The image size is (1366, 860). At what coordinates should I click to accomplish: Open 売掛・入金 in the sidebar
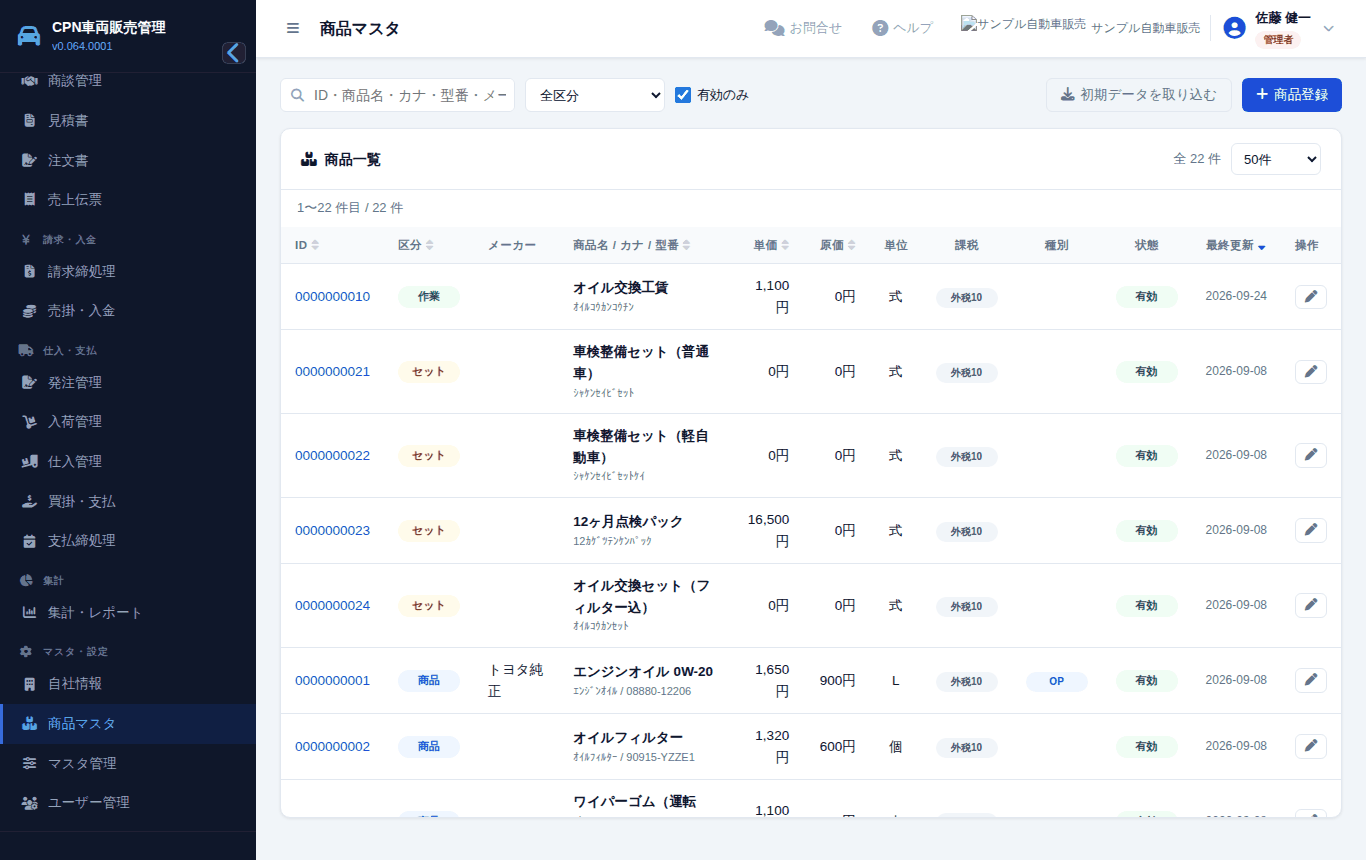point(128,311)
